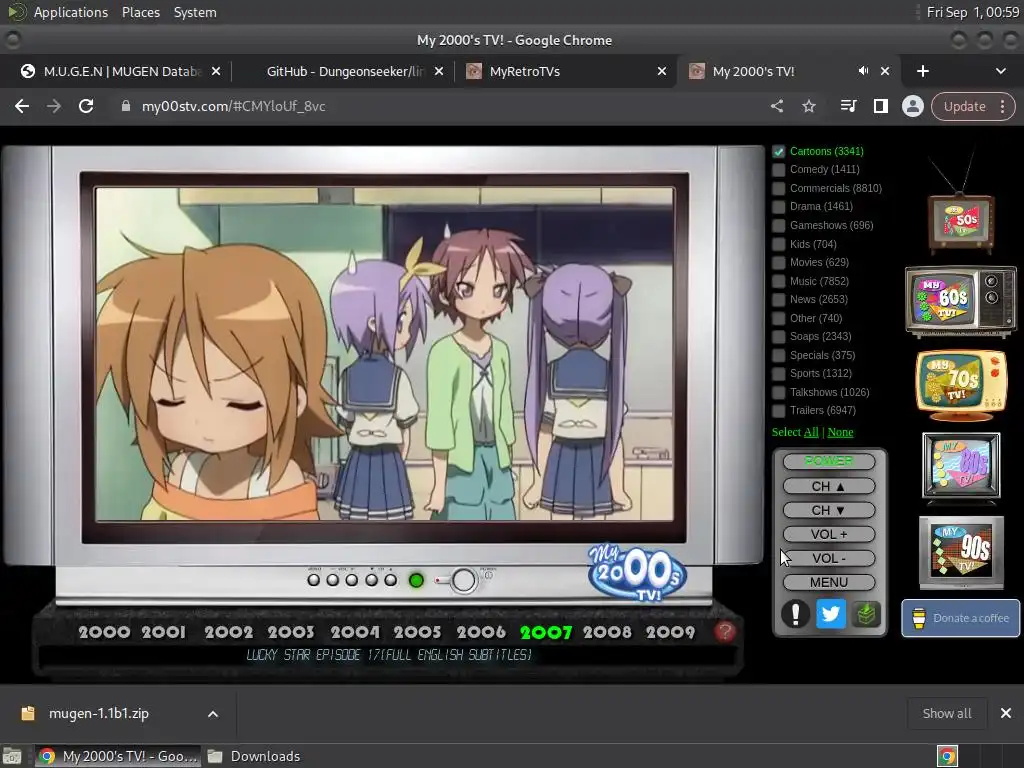The width and height of the screenshot is (1024, 768).
Task: Check the Drama category
Action: (x=778, y=206)
